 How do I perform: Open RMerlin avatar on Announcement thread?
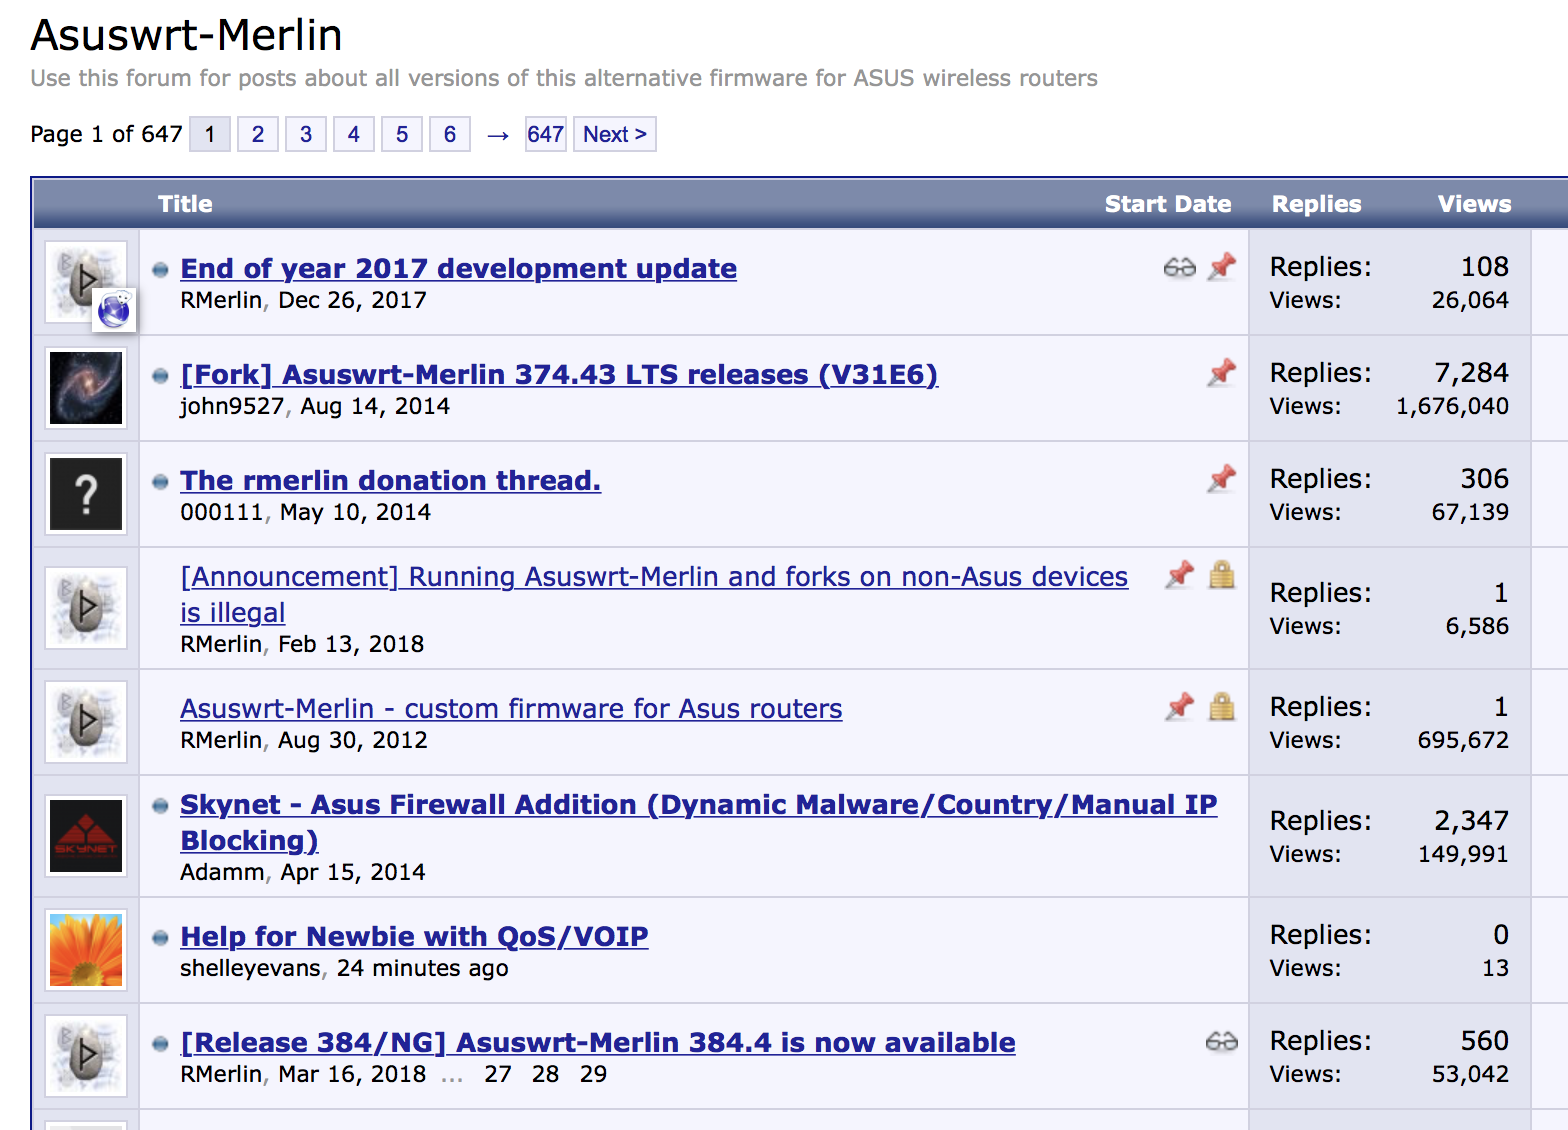click(86, 608)
